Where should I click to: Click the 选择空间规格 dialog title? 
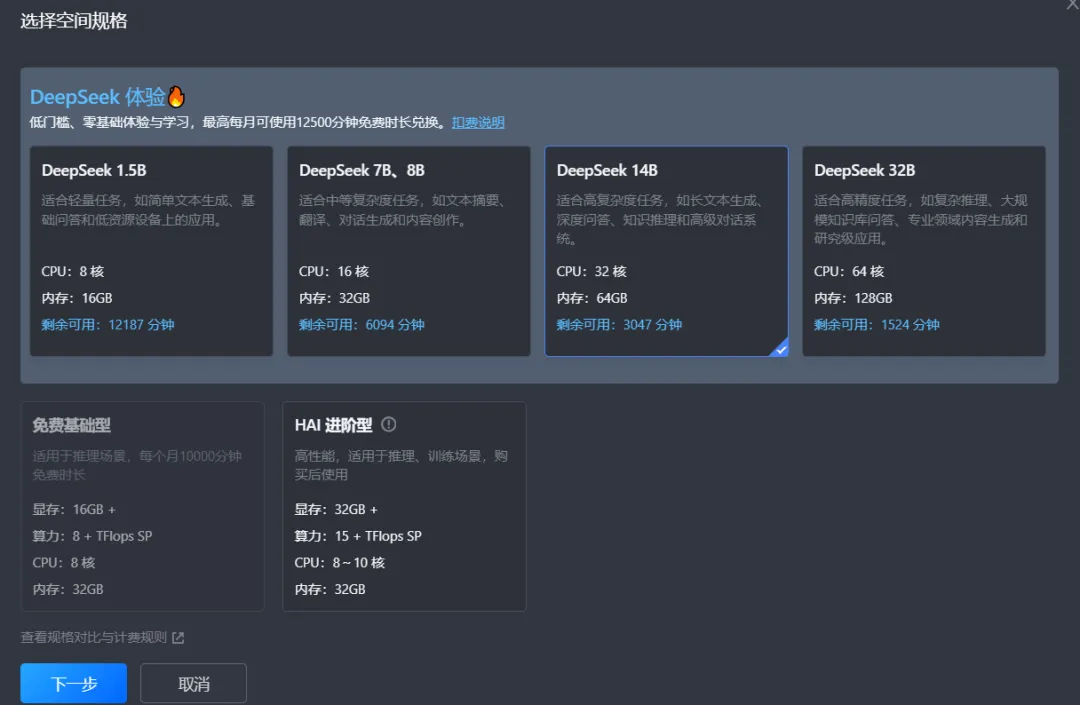(x=74, y=21)
